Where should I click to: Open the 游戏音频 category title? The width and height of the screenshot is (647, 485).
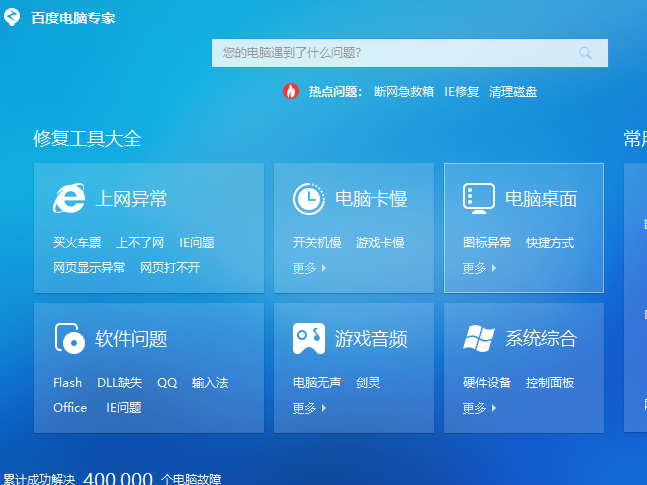pyautogui.click(x=371, y=339)
